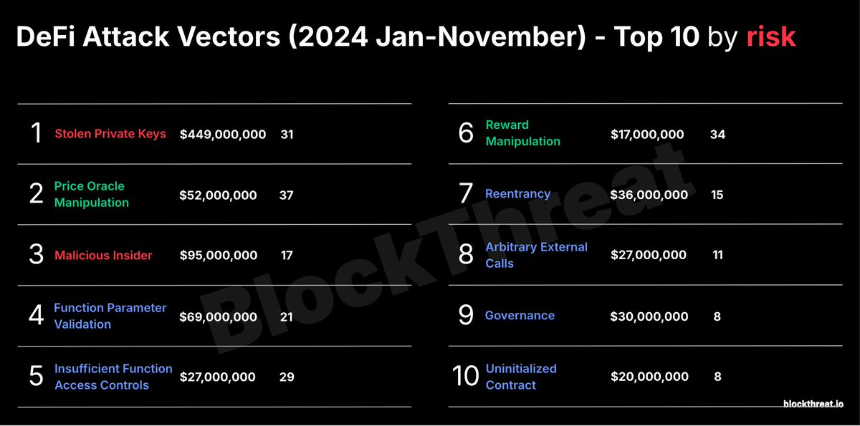Select Arbitrary External Calls text
The width and height of the screenshot is (860, 426).
click(x=536, y=255)
